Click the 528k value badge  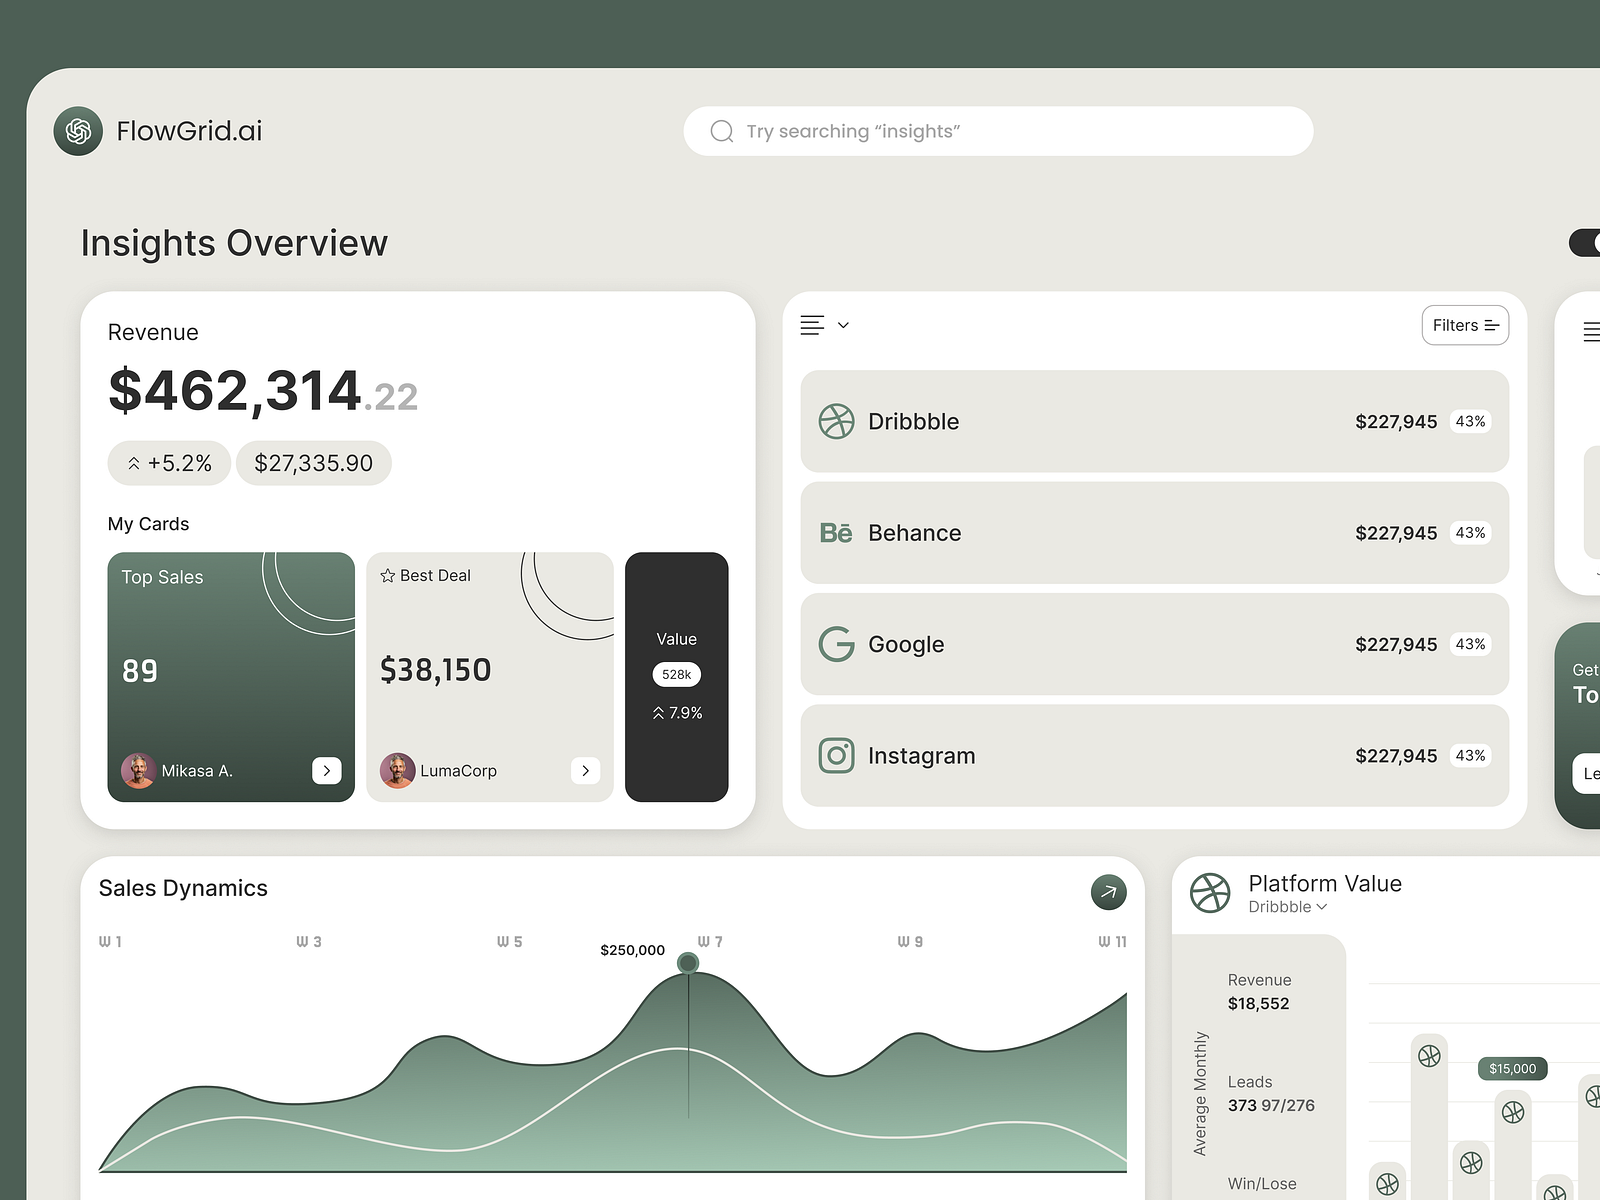pos(677,675)
